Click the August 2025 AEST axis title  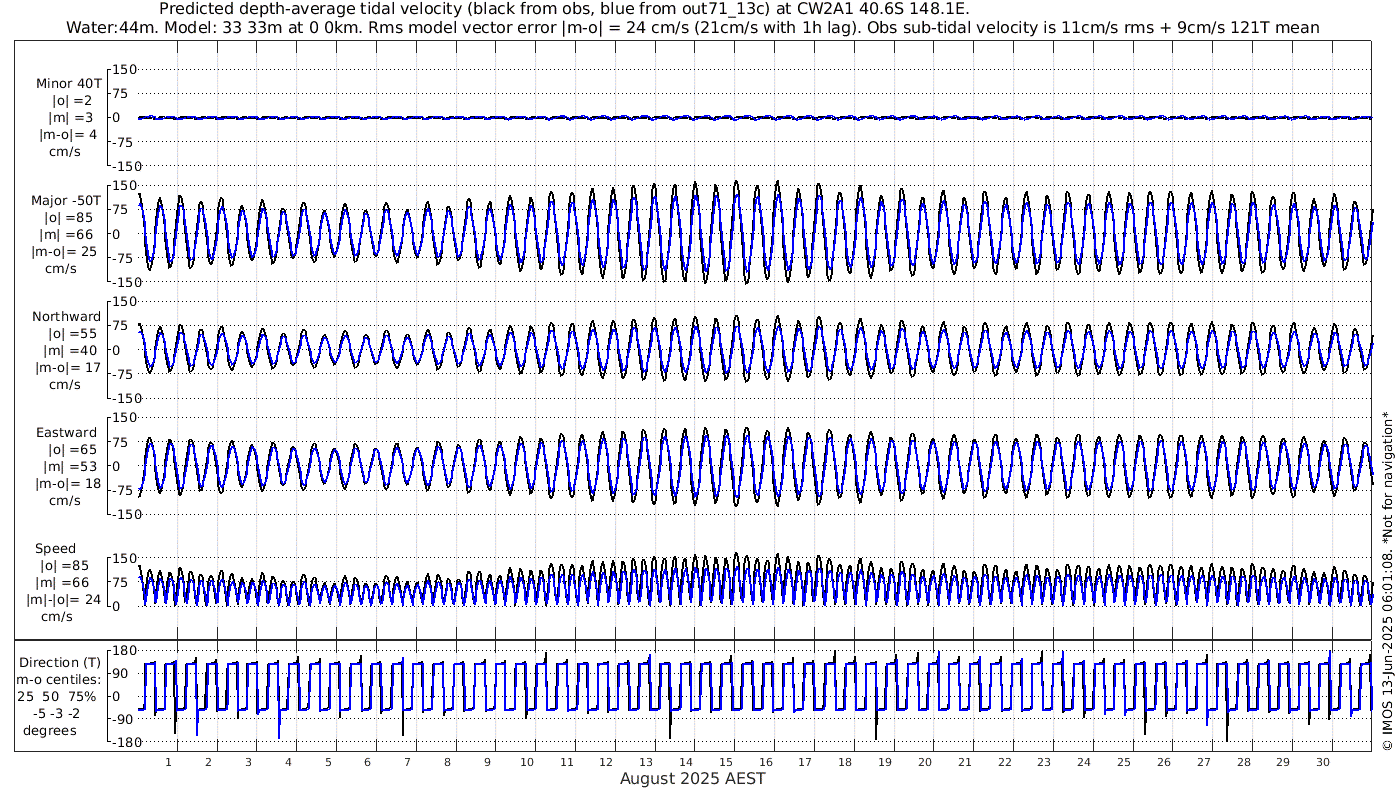[x=693, y=778]
